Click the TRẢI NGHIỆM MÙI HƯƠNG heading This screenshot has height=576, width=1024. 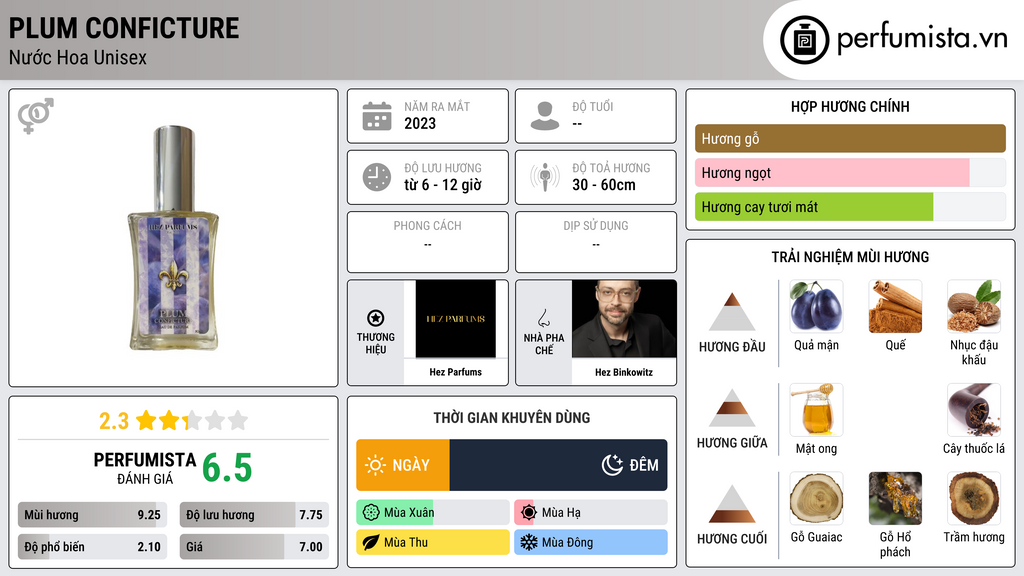850,257
